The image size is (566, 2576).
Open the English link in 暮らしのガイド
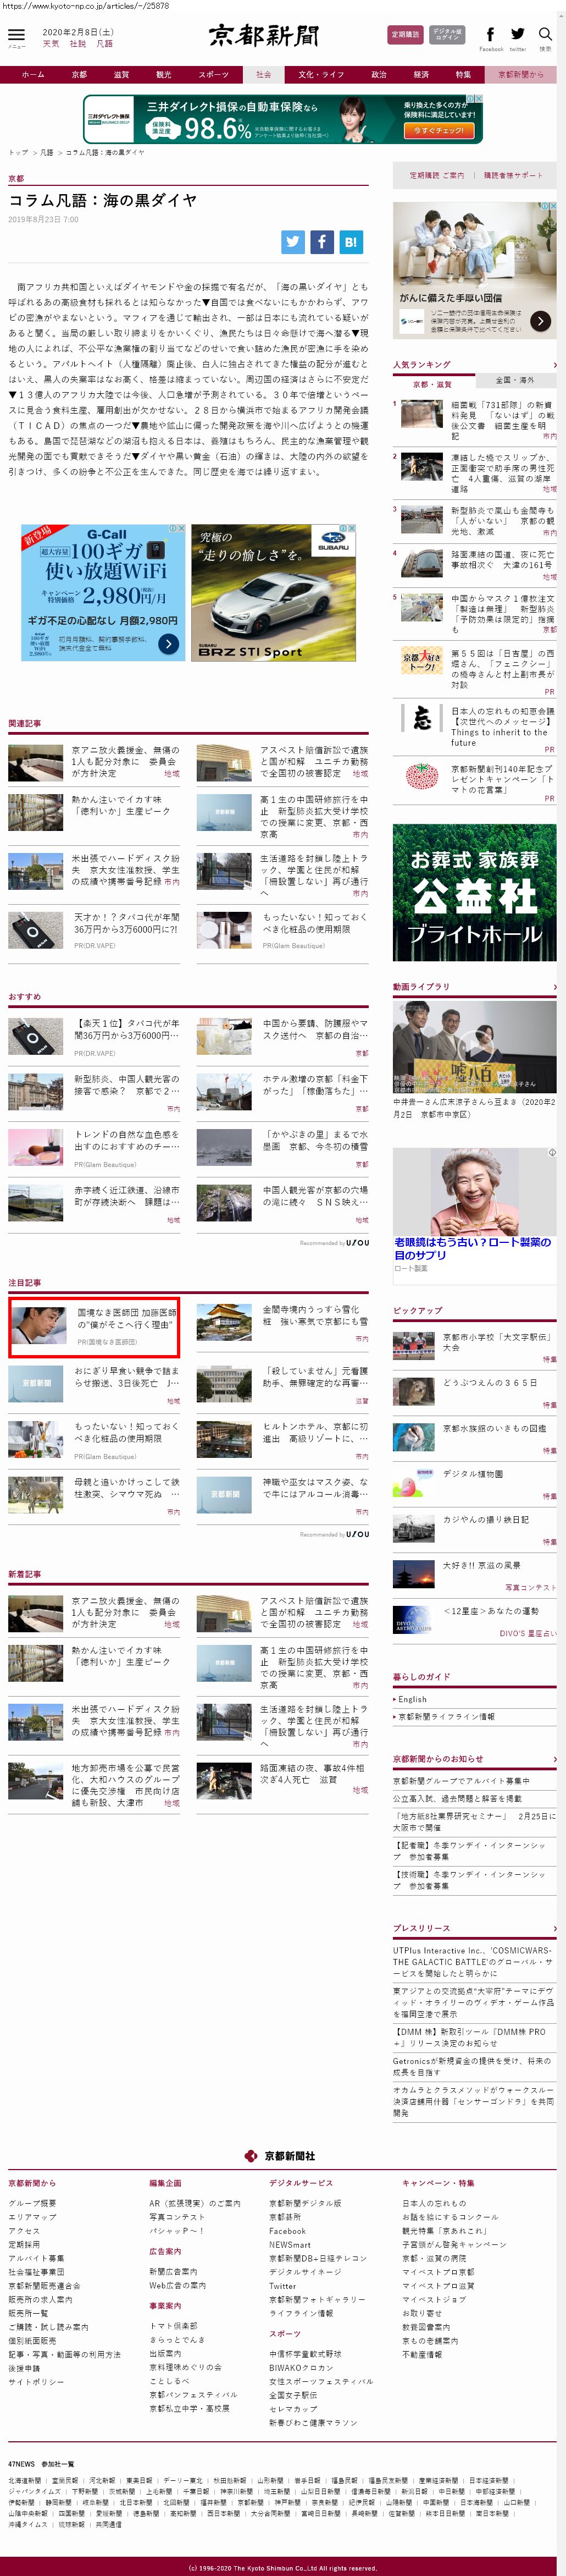pos(412,1699)
